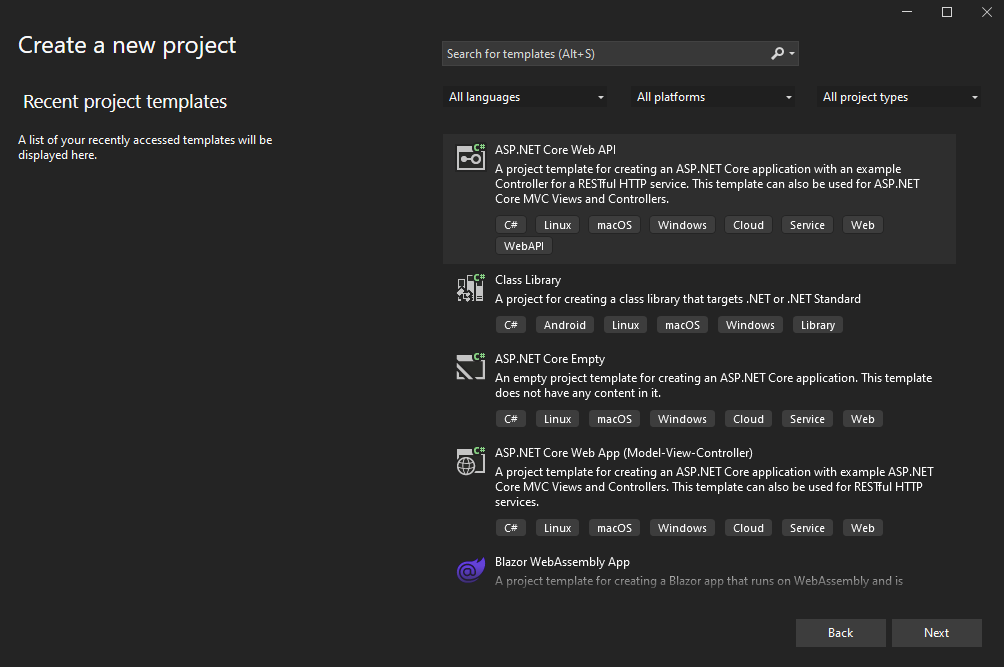Open the All project types dropdown

point(899,97)
